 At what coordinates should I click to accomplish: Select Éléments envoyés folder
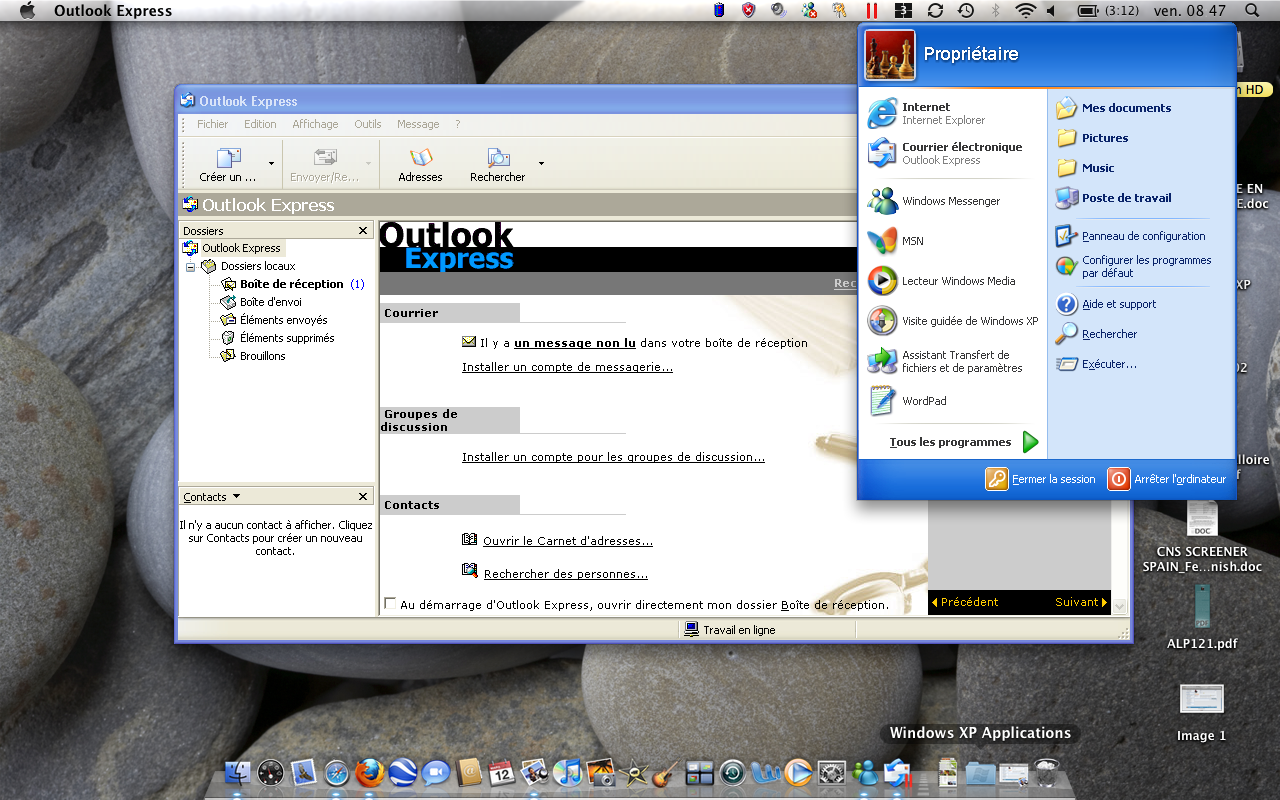(274, 320)
